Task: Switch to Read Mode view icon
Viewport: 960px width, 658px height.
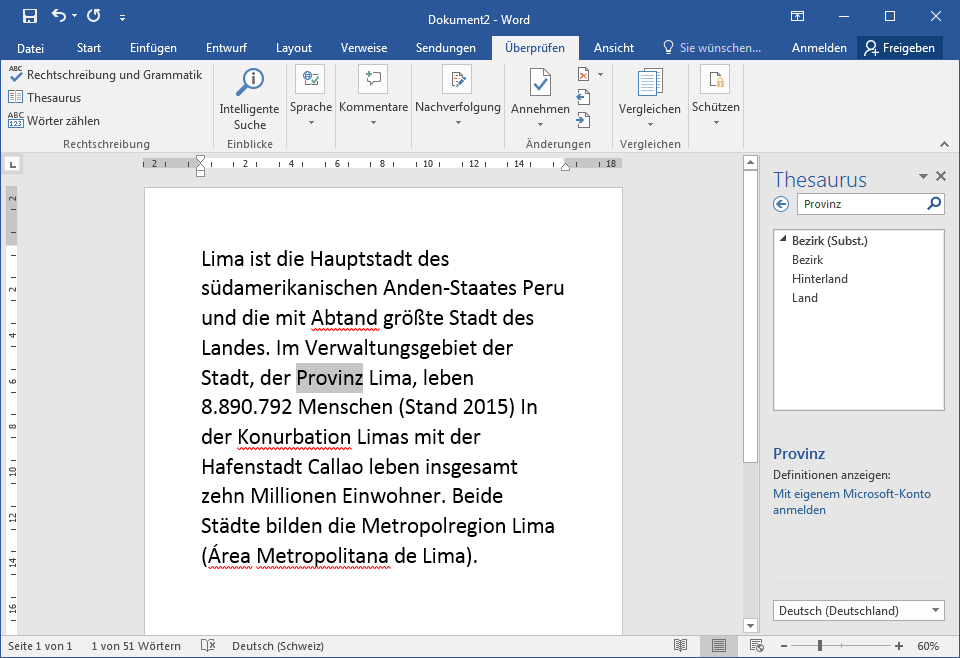Action: point(680,645)
